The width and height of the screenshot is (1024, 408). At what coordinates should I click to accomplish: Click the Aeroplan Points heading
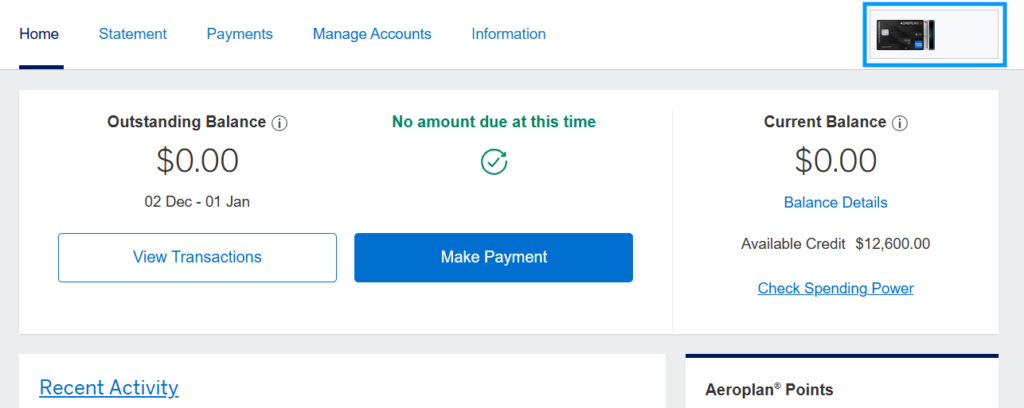769,390
